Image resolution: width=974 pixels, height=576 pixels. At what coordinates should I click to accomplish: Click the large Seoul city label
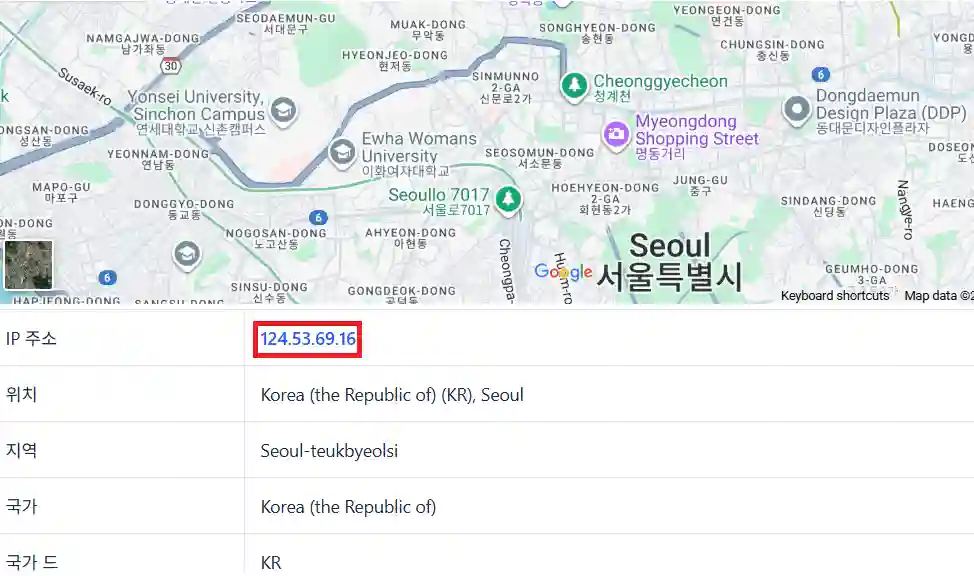click(669, 246)
